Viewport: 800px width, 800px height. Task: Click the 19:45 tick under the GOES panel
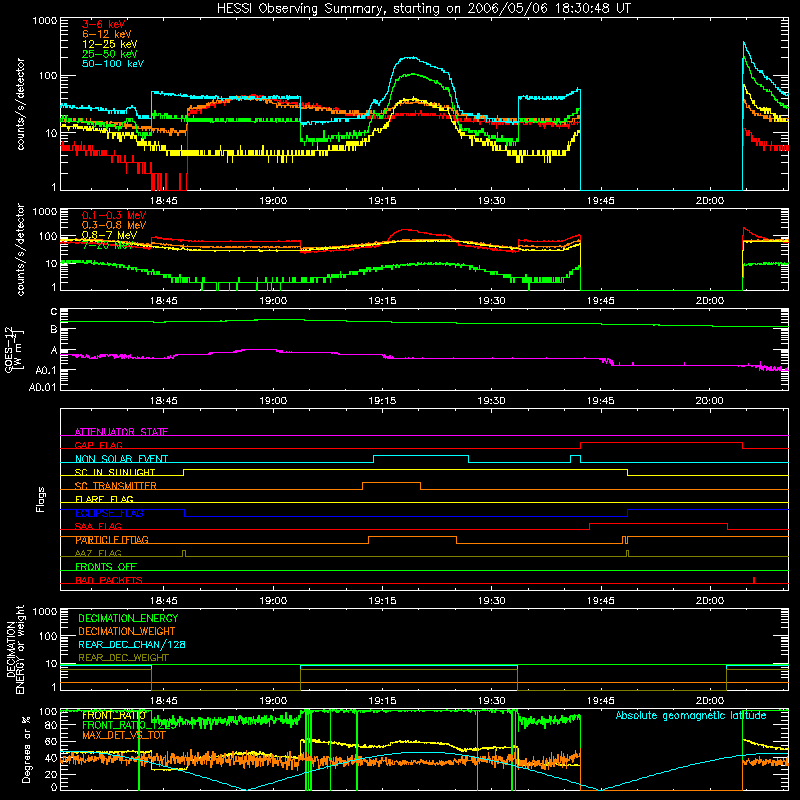click(x=601, y=401)
